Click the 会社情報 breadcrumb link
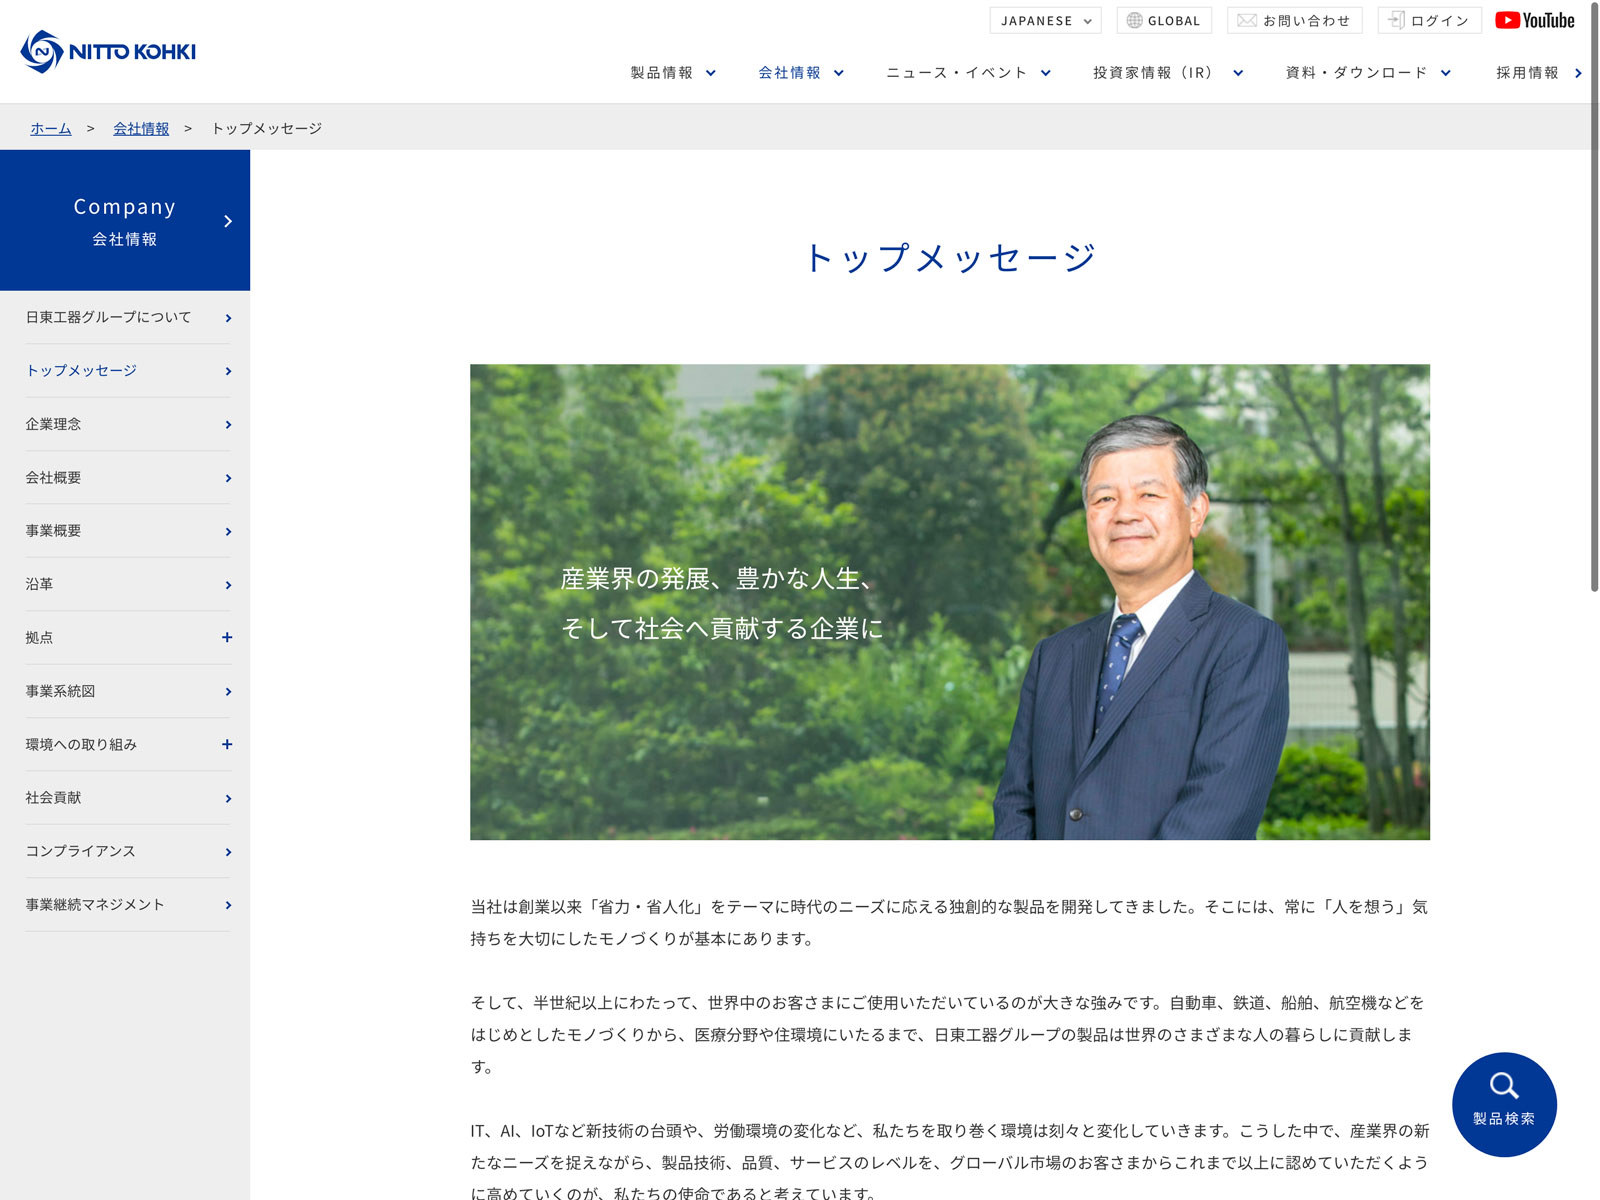The image size is (1600, 1200). click(141, 129)
